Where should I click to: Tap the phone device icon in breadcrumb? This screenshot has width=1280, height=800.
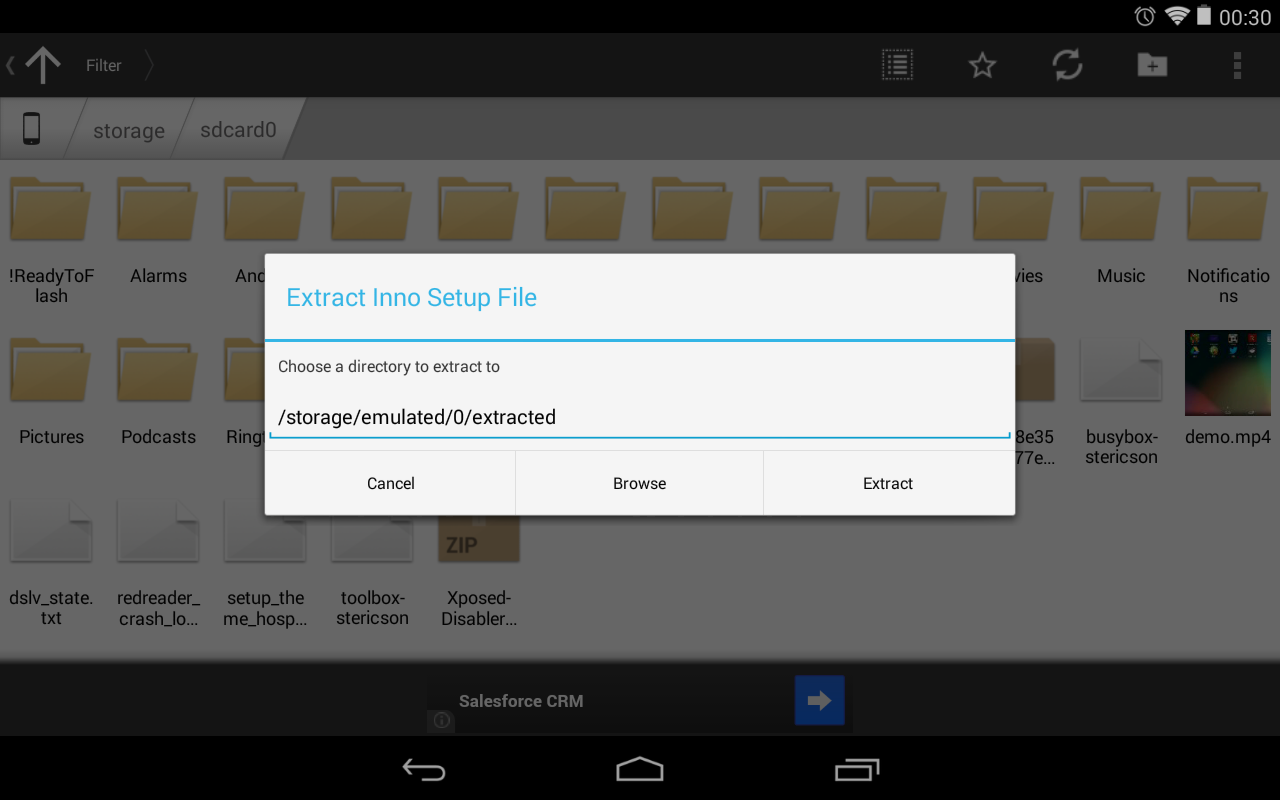(x=31, y=129)
